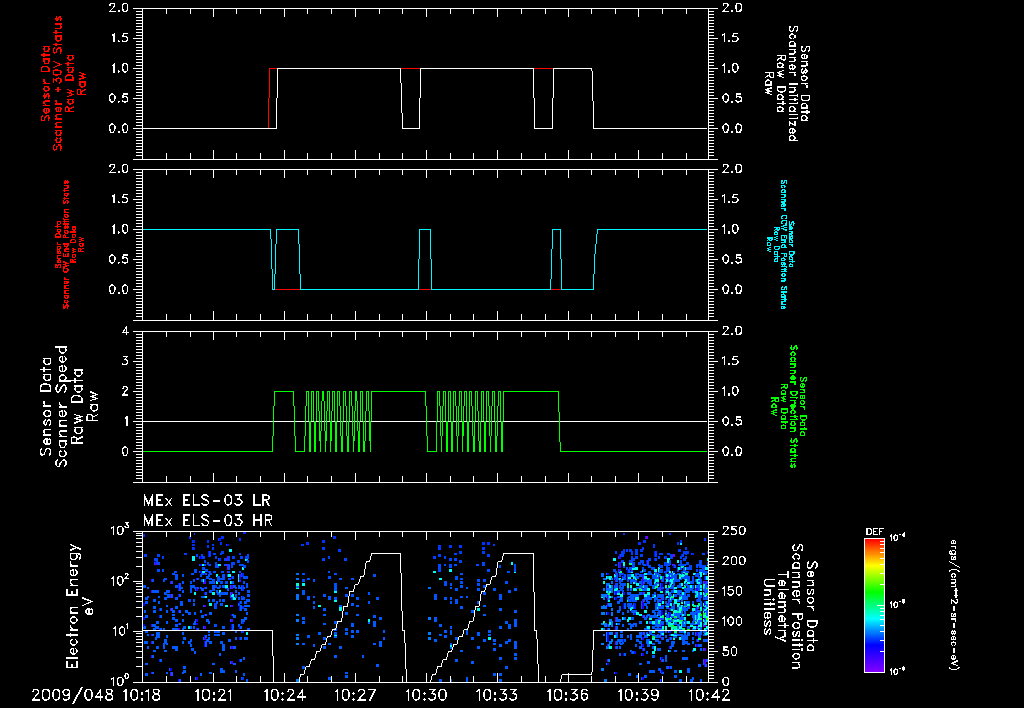Click the "ergs/(cm**2-sr-sec-eV)" units label
This screenshot has height=708, width=1024.
click(x=953, y=605)
